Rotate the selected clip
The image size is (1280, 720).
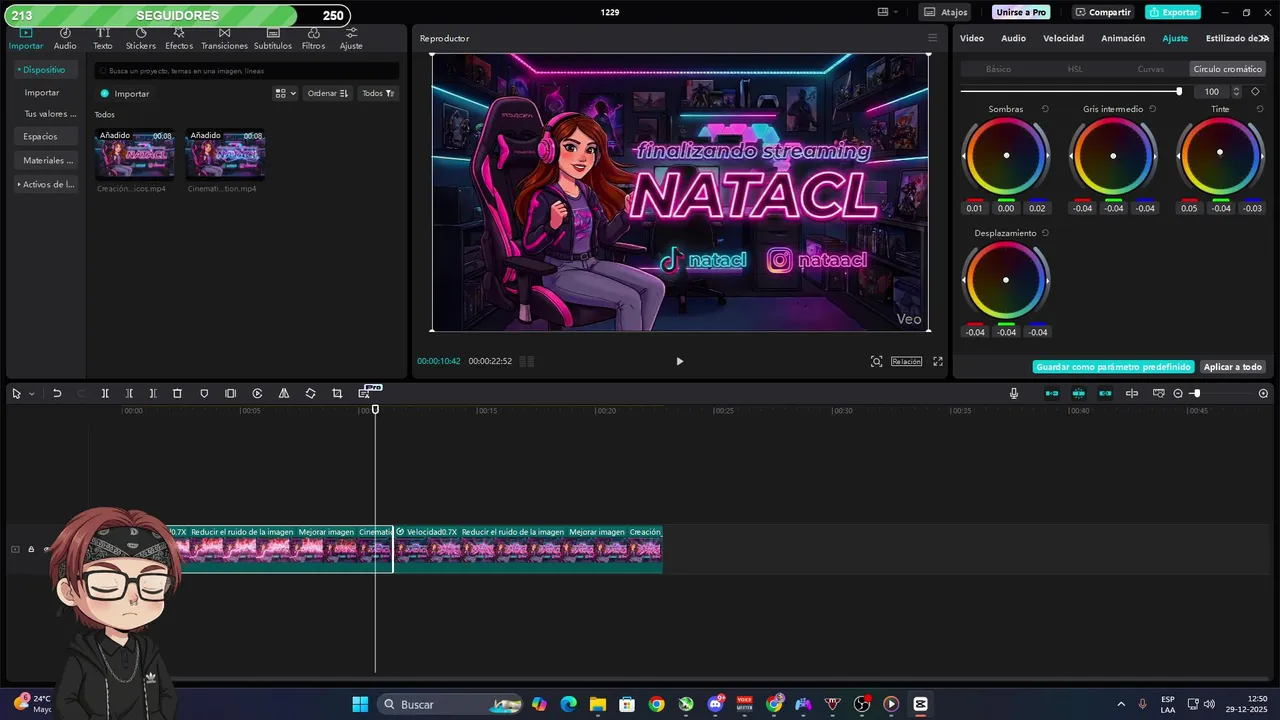click(x=310, y=394)
